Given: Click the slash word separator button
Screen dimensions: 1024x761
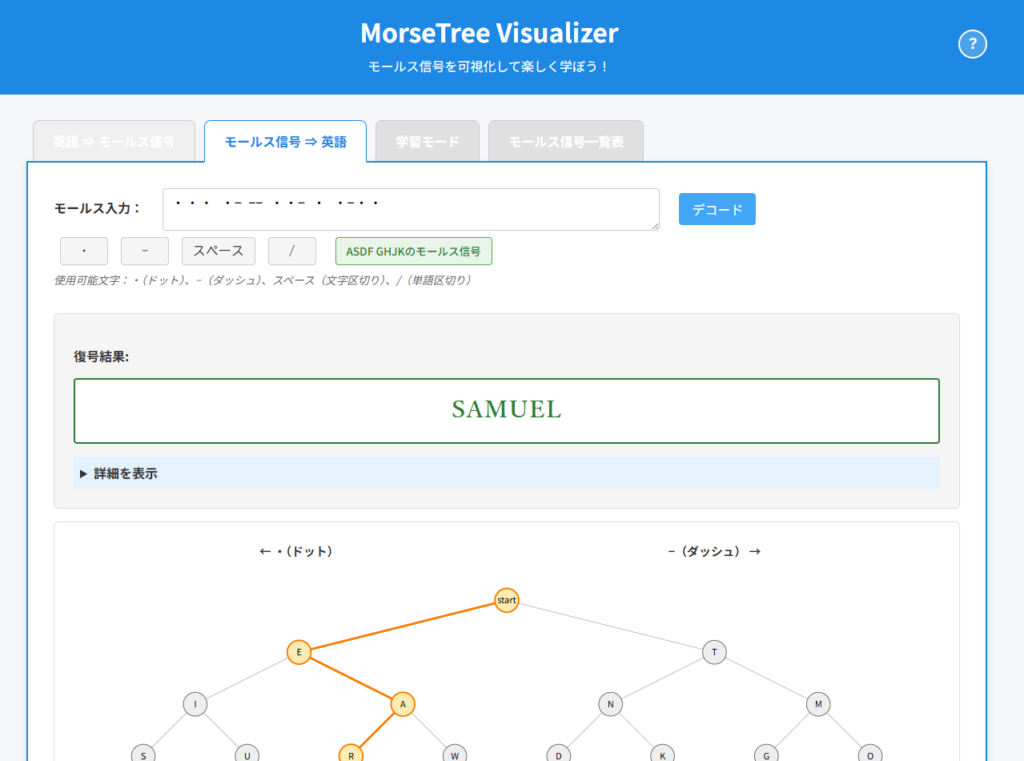Looking at the screenshot, I should click(291, 251).
